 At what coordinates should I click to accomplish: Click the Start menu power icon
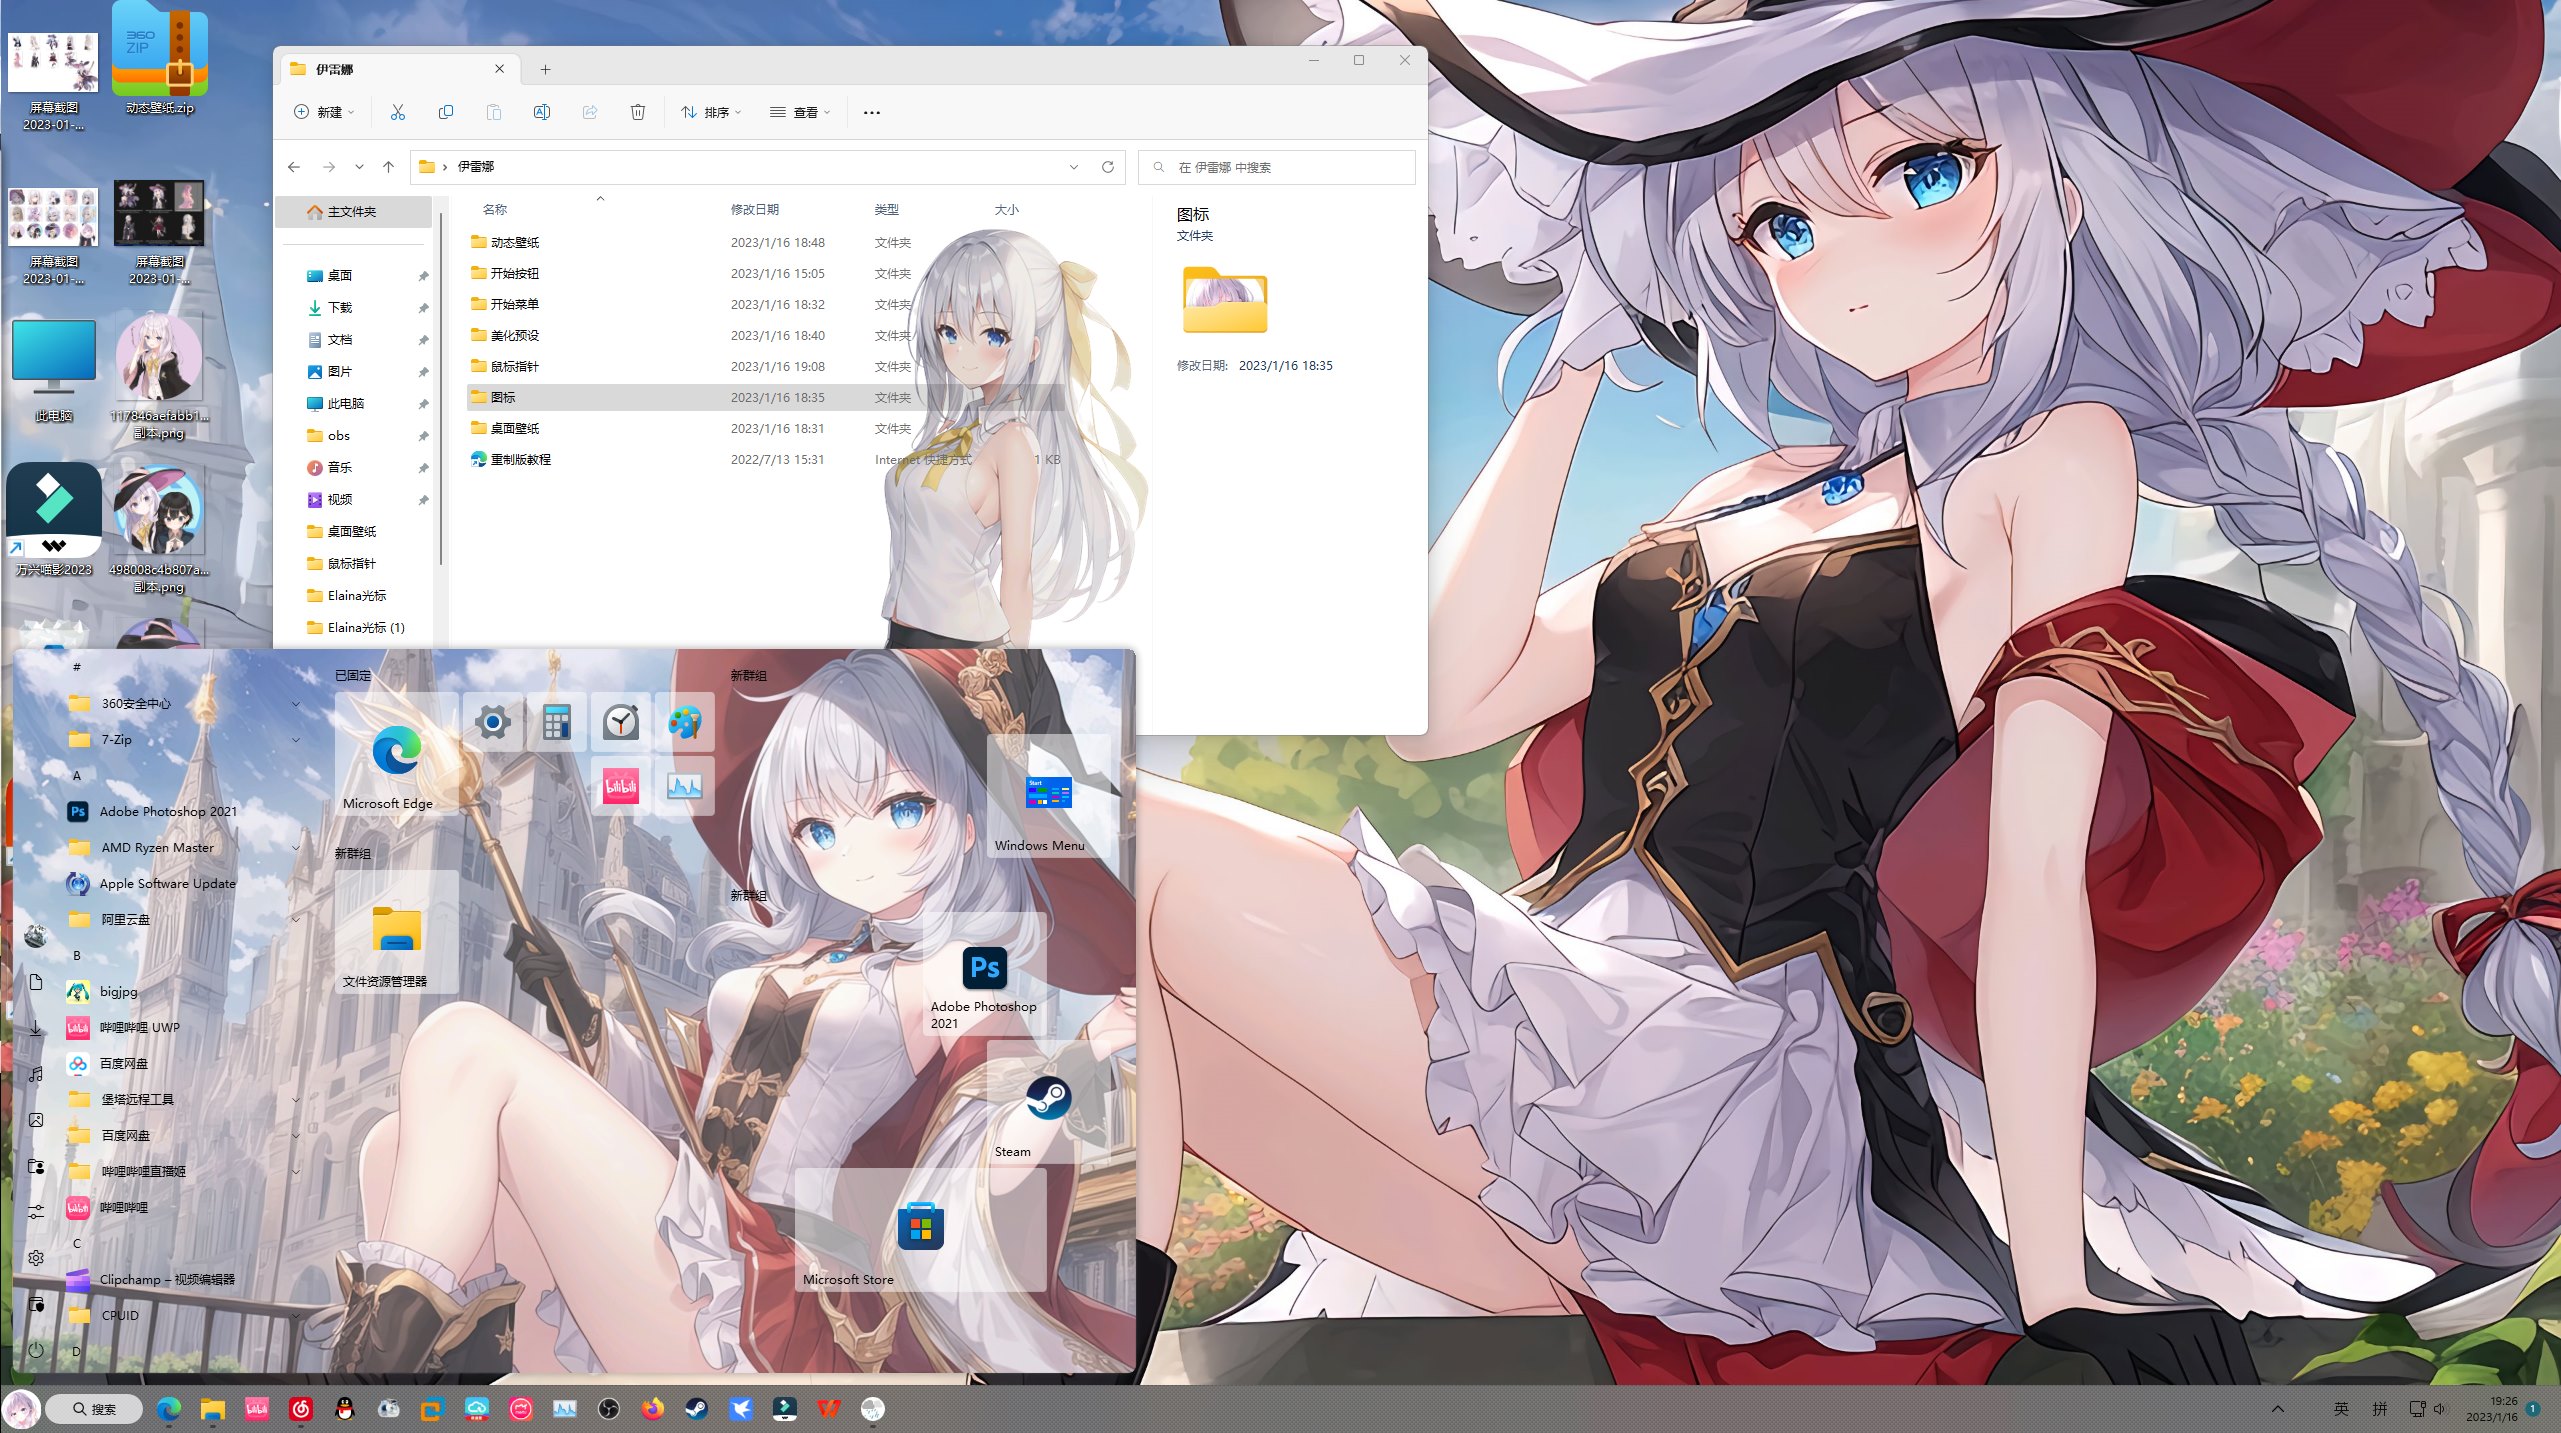(x=36, y=1350)
